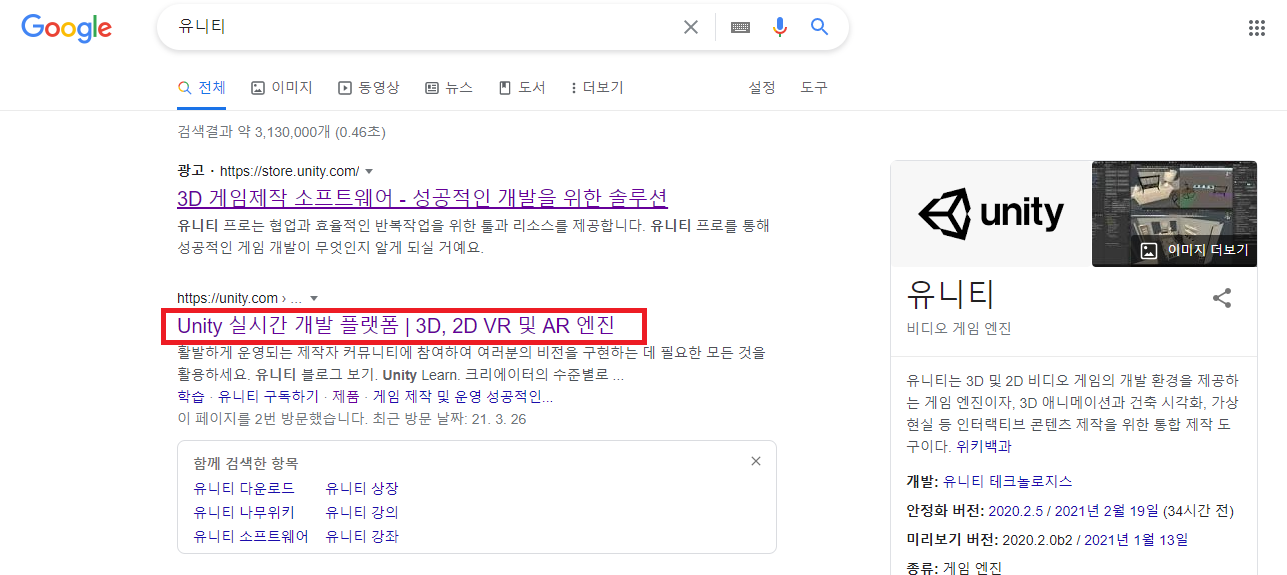This screenshot has width=1287, height=575.
Task: Close the 함께 검색한 항목 box
Action: point(756,461)
